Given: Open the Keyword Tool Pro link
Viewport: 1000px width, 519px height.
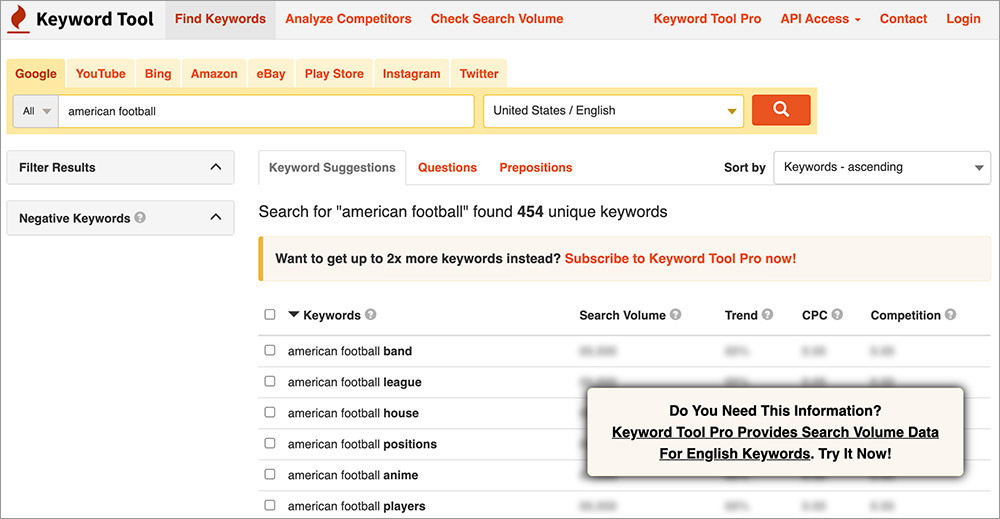Looking at the screenshot, I should click(707, 19).
